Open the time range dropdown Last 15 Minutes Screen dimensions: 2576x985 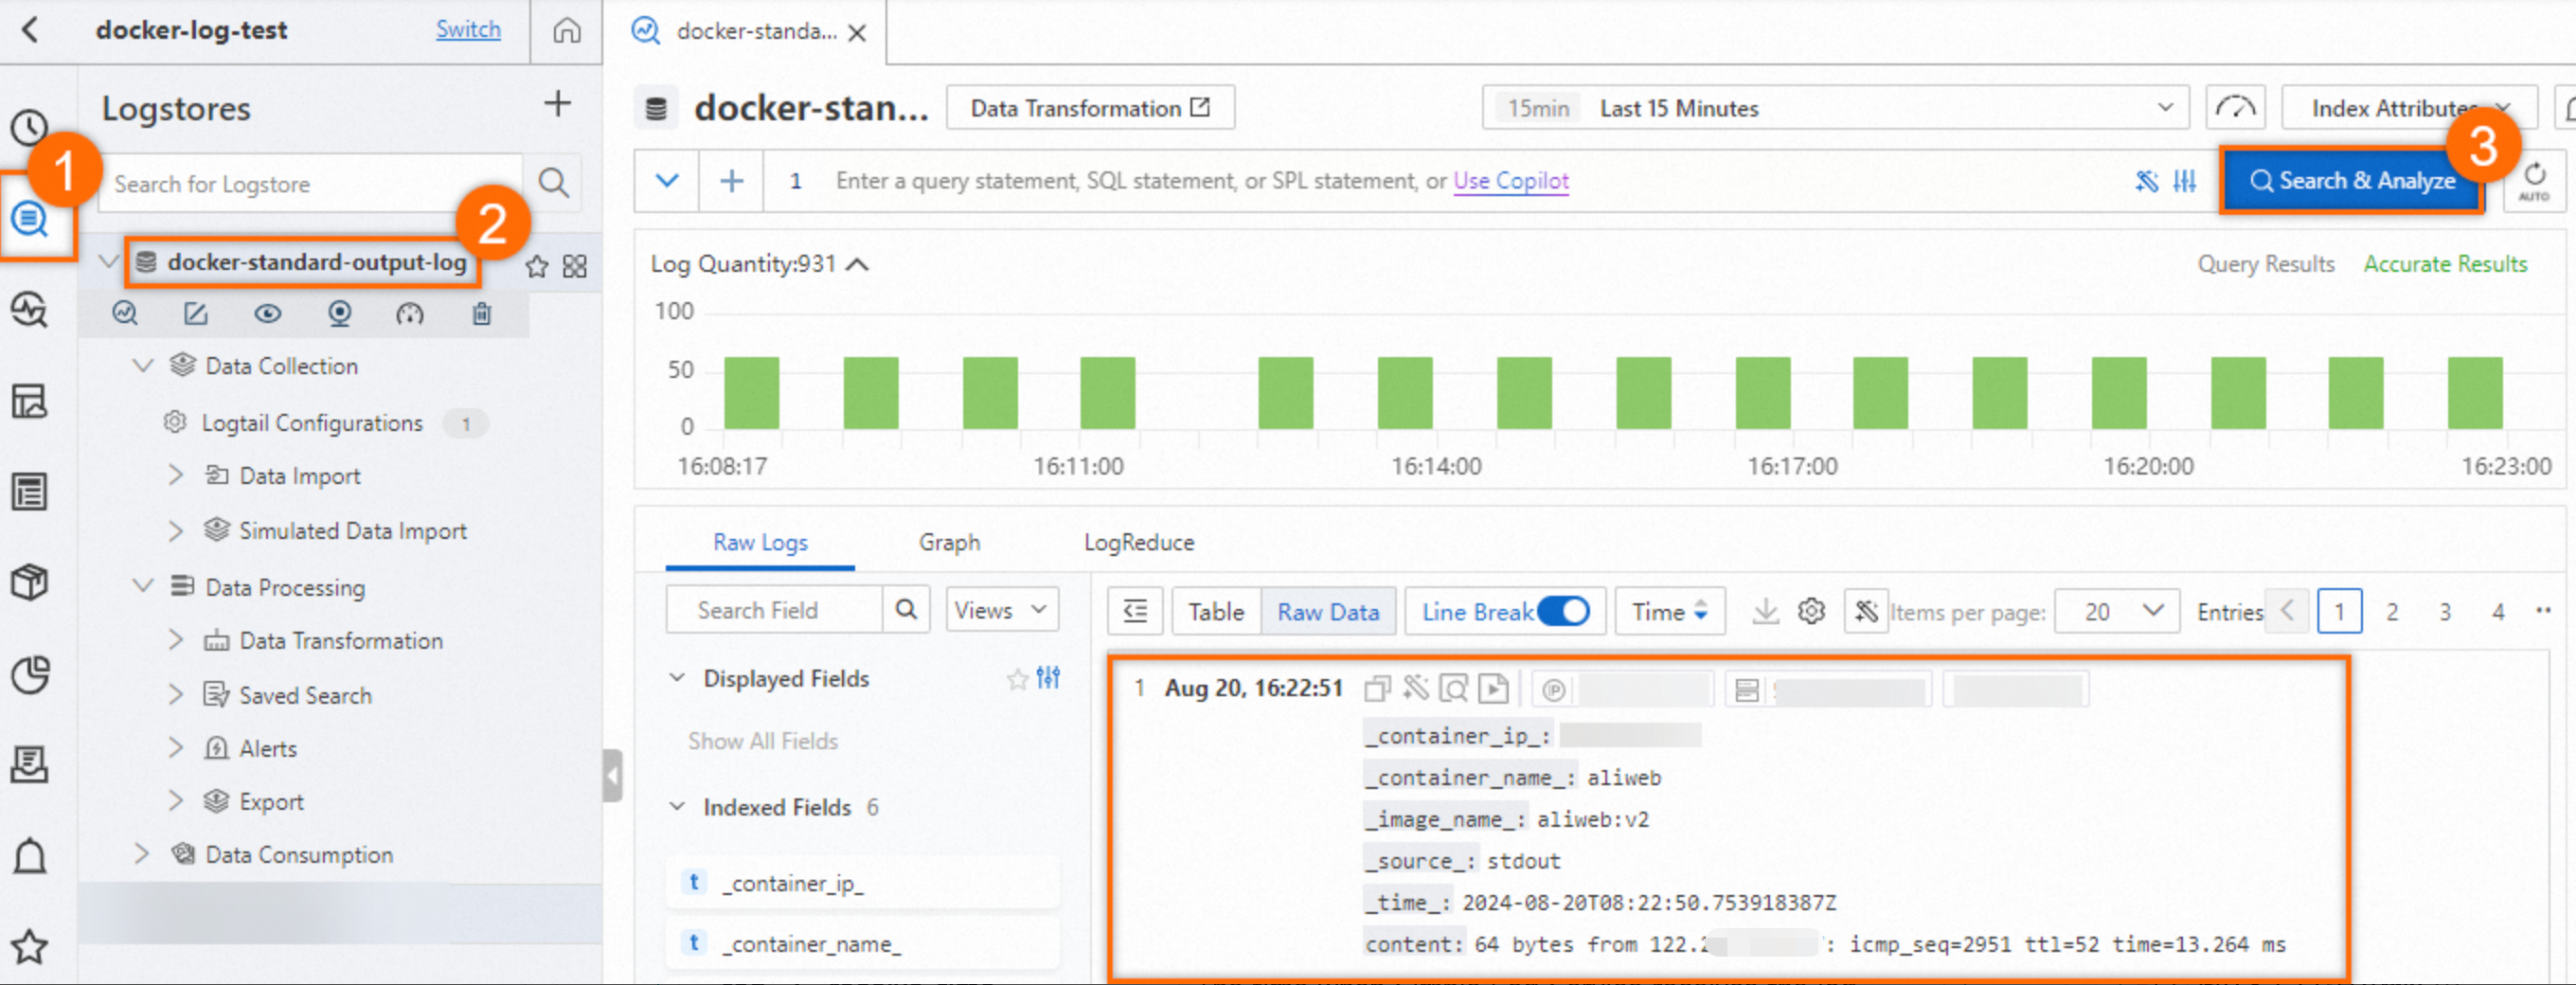1835,108
